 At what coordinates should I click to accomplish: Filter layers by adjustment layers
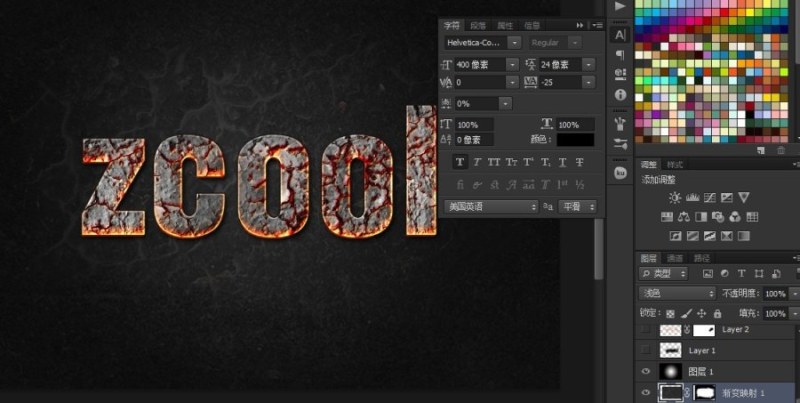point(724,273)
